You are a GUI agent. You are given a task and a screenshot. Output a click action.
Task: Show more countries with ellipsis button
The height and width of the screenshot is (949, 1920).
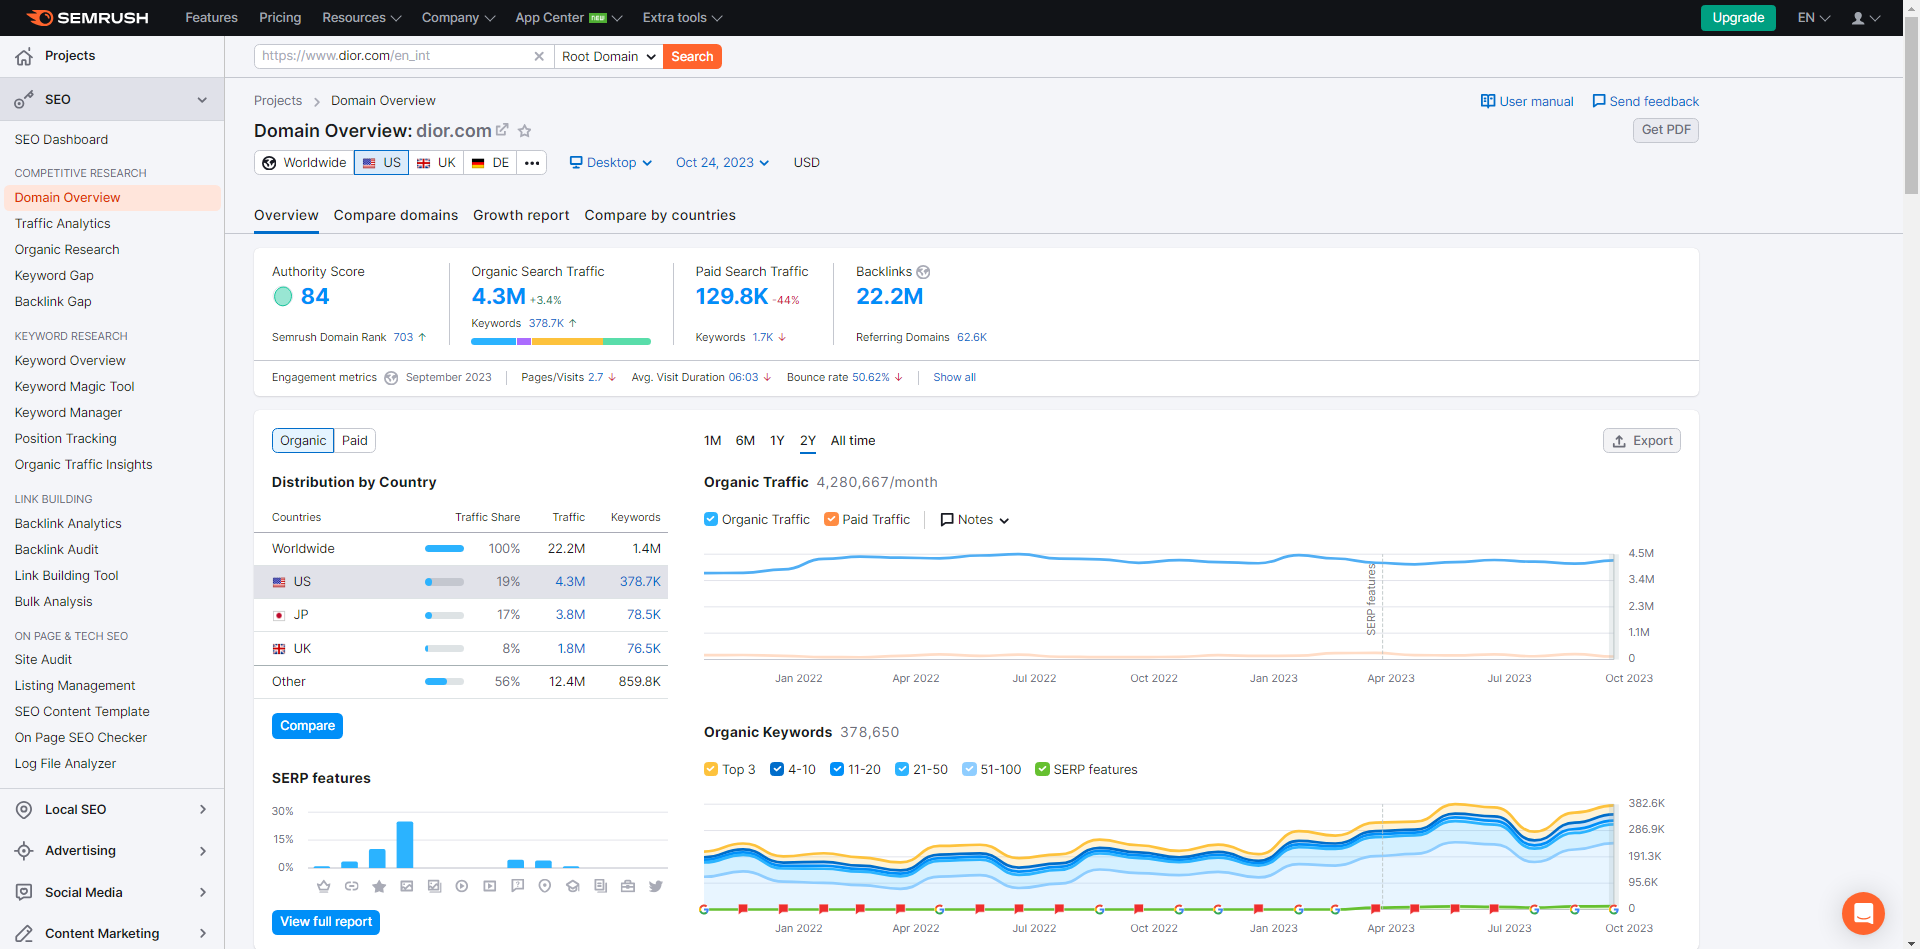tap(532, 163)
